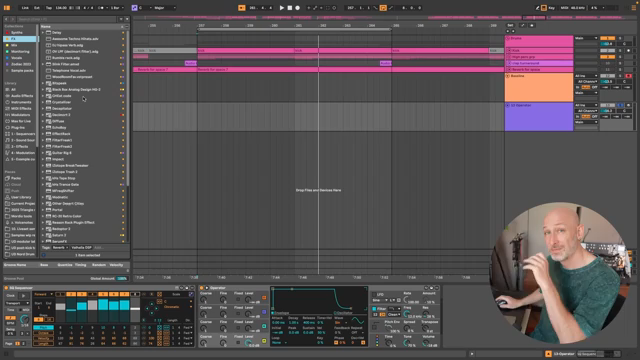Expand the Delay folder in browser

[x=43, y=32]
